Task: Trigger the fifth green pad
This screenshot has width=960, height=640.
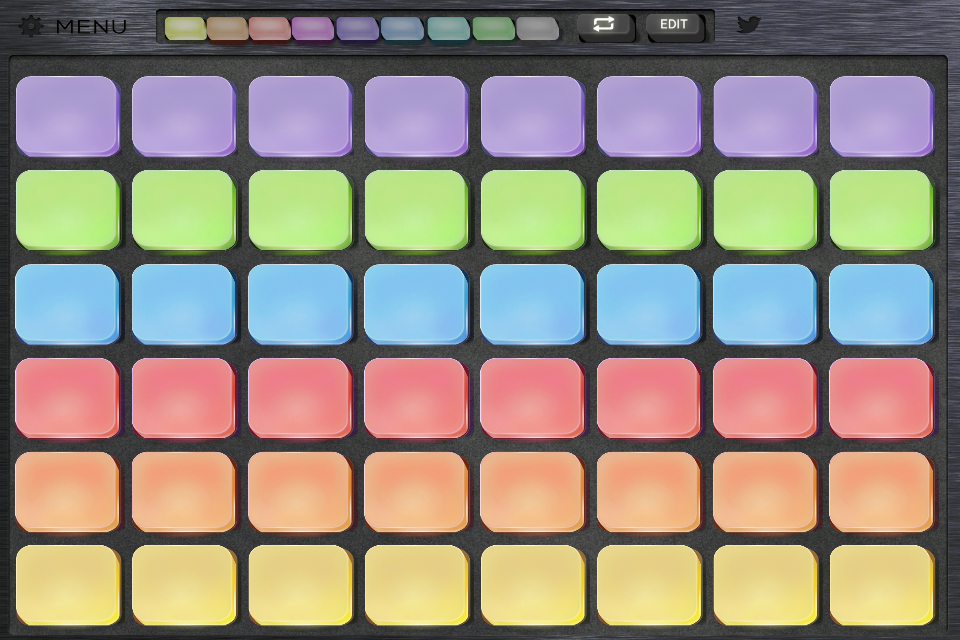Action: pyautogui.click(x=533, y=210)
